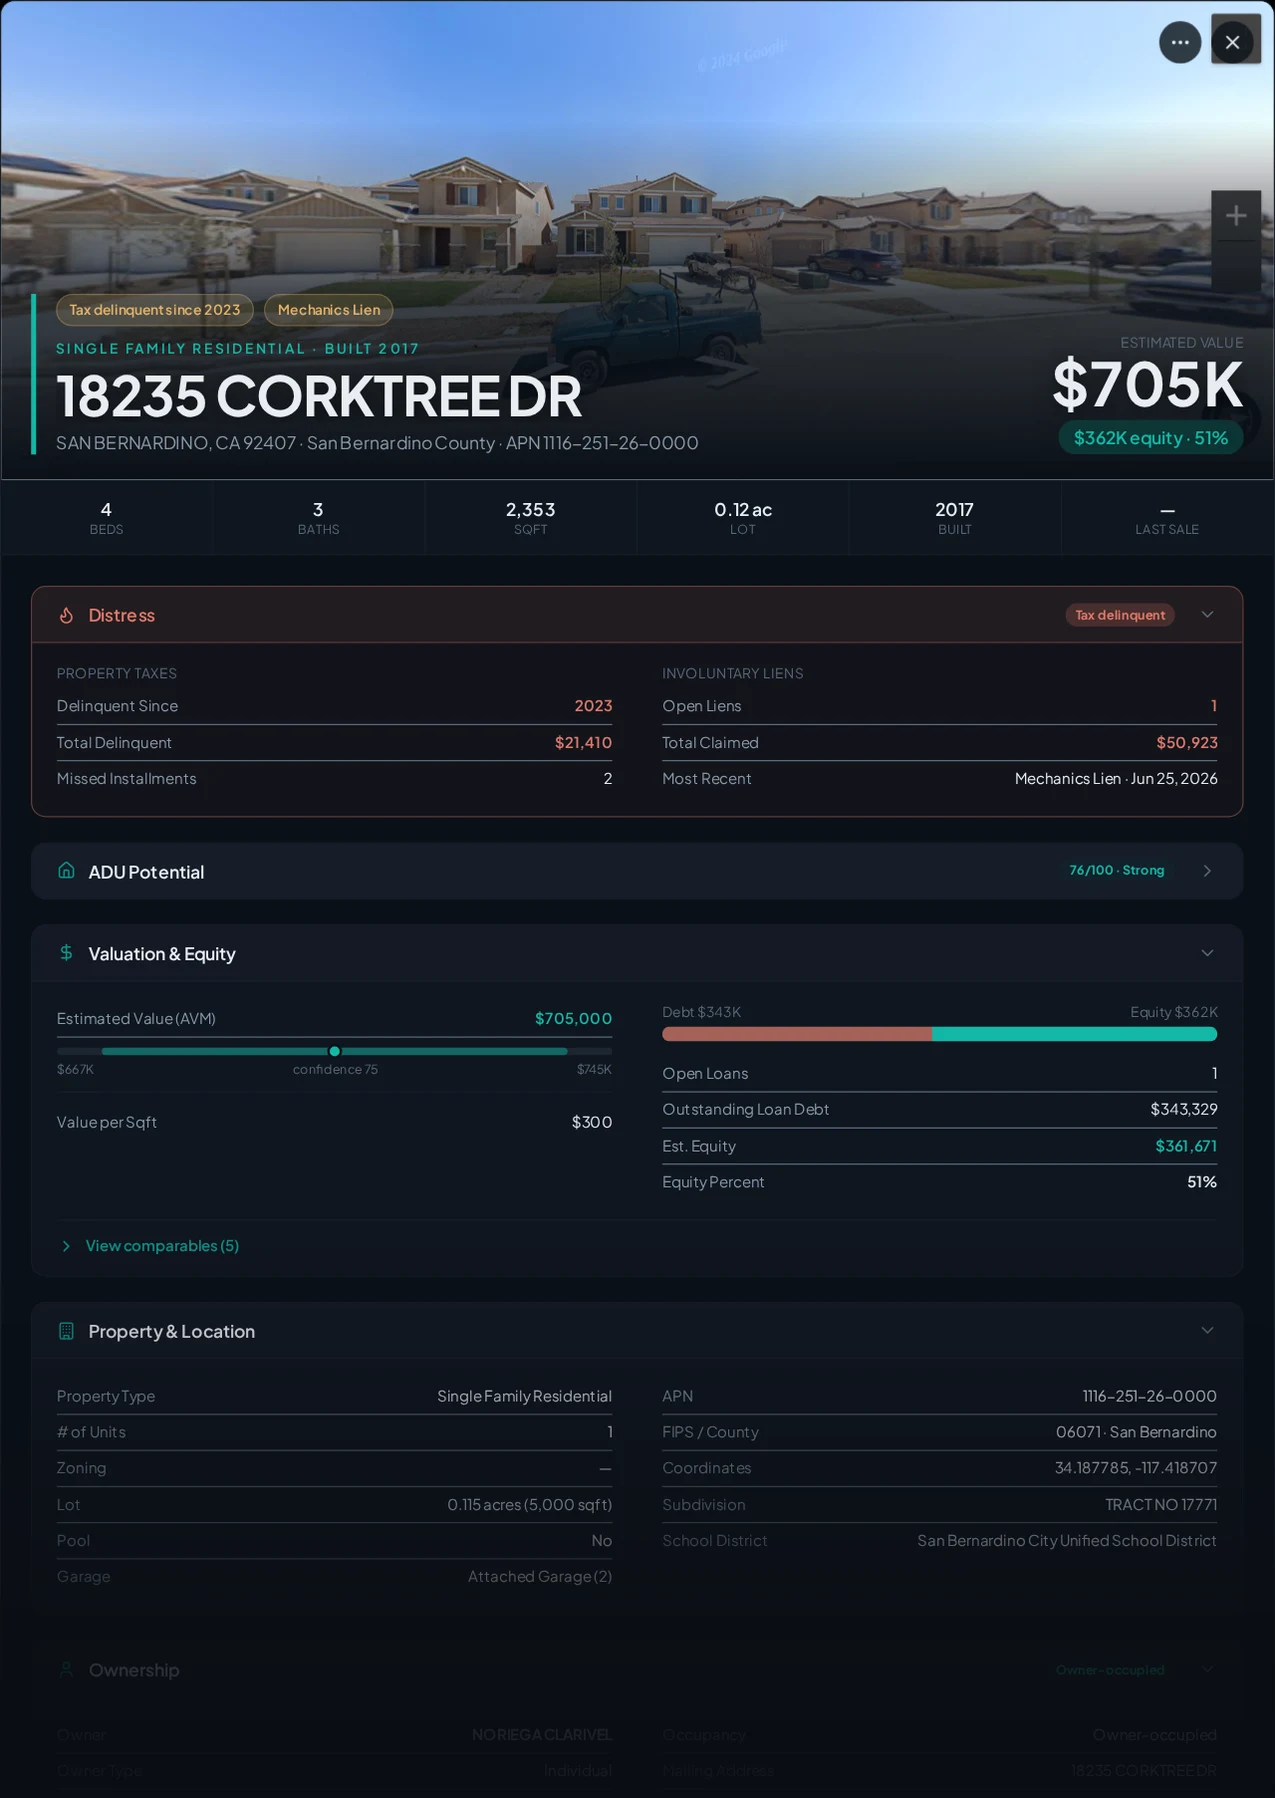This screenshot has height=1798, width=1275.
Task: Click the Tax delinquent badge in Distress header
Action: 1120,615
